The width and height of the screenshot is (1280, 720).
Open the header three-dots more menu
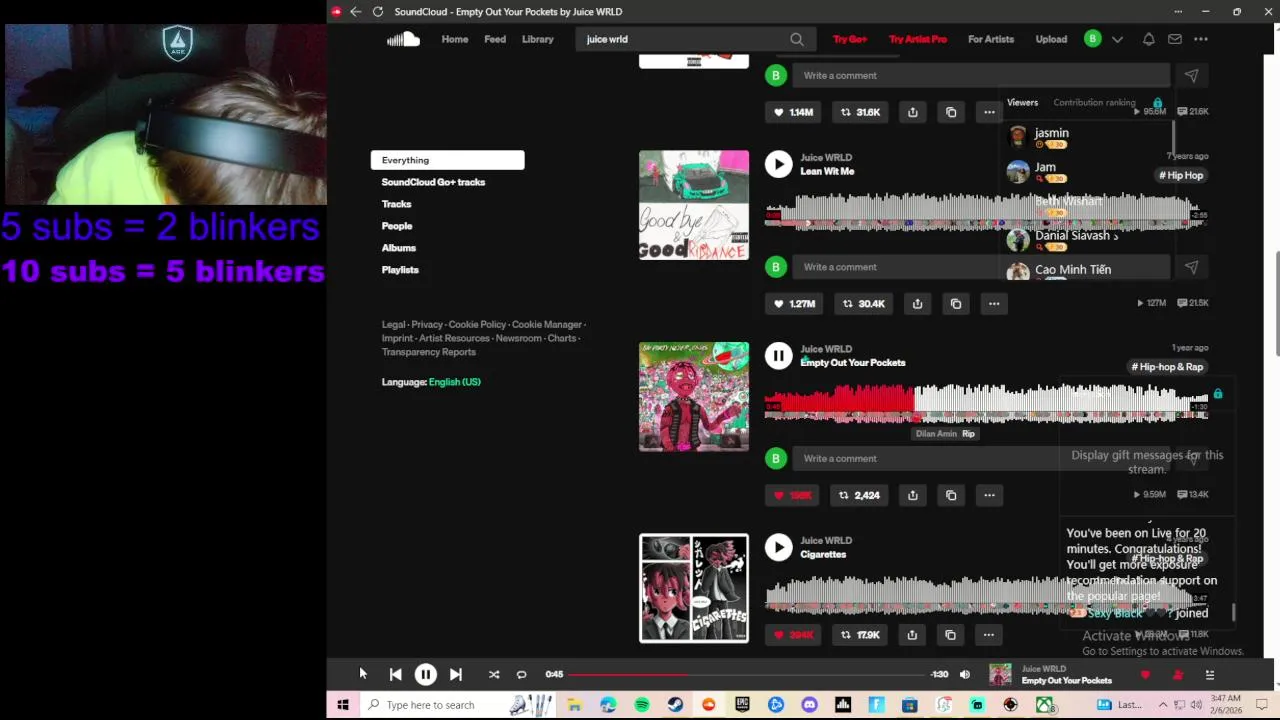tap(1201, 39)
